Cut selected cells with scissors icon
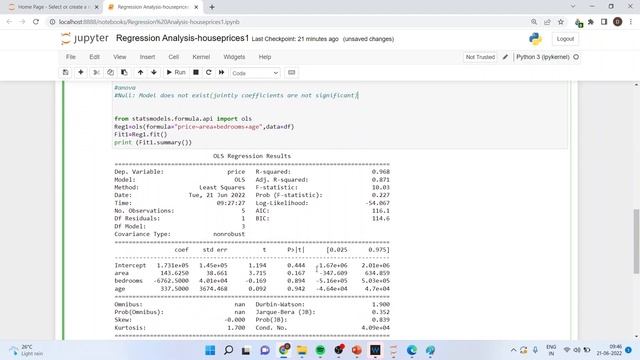 point(96,73)
